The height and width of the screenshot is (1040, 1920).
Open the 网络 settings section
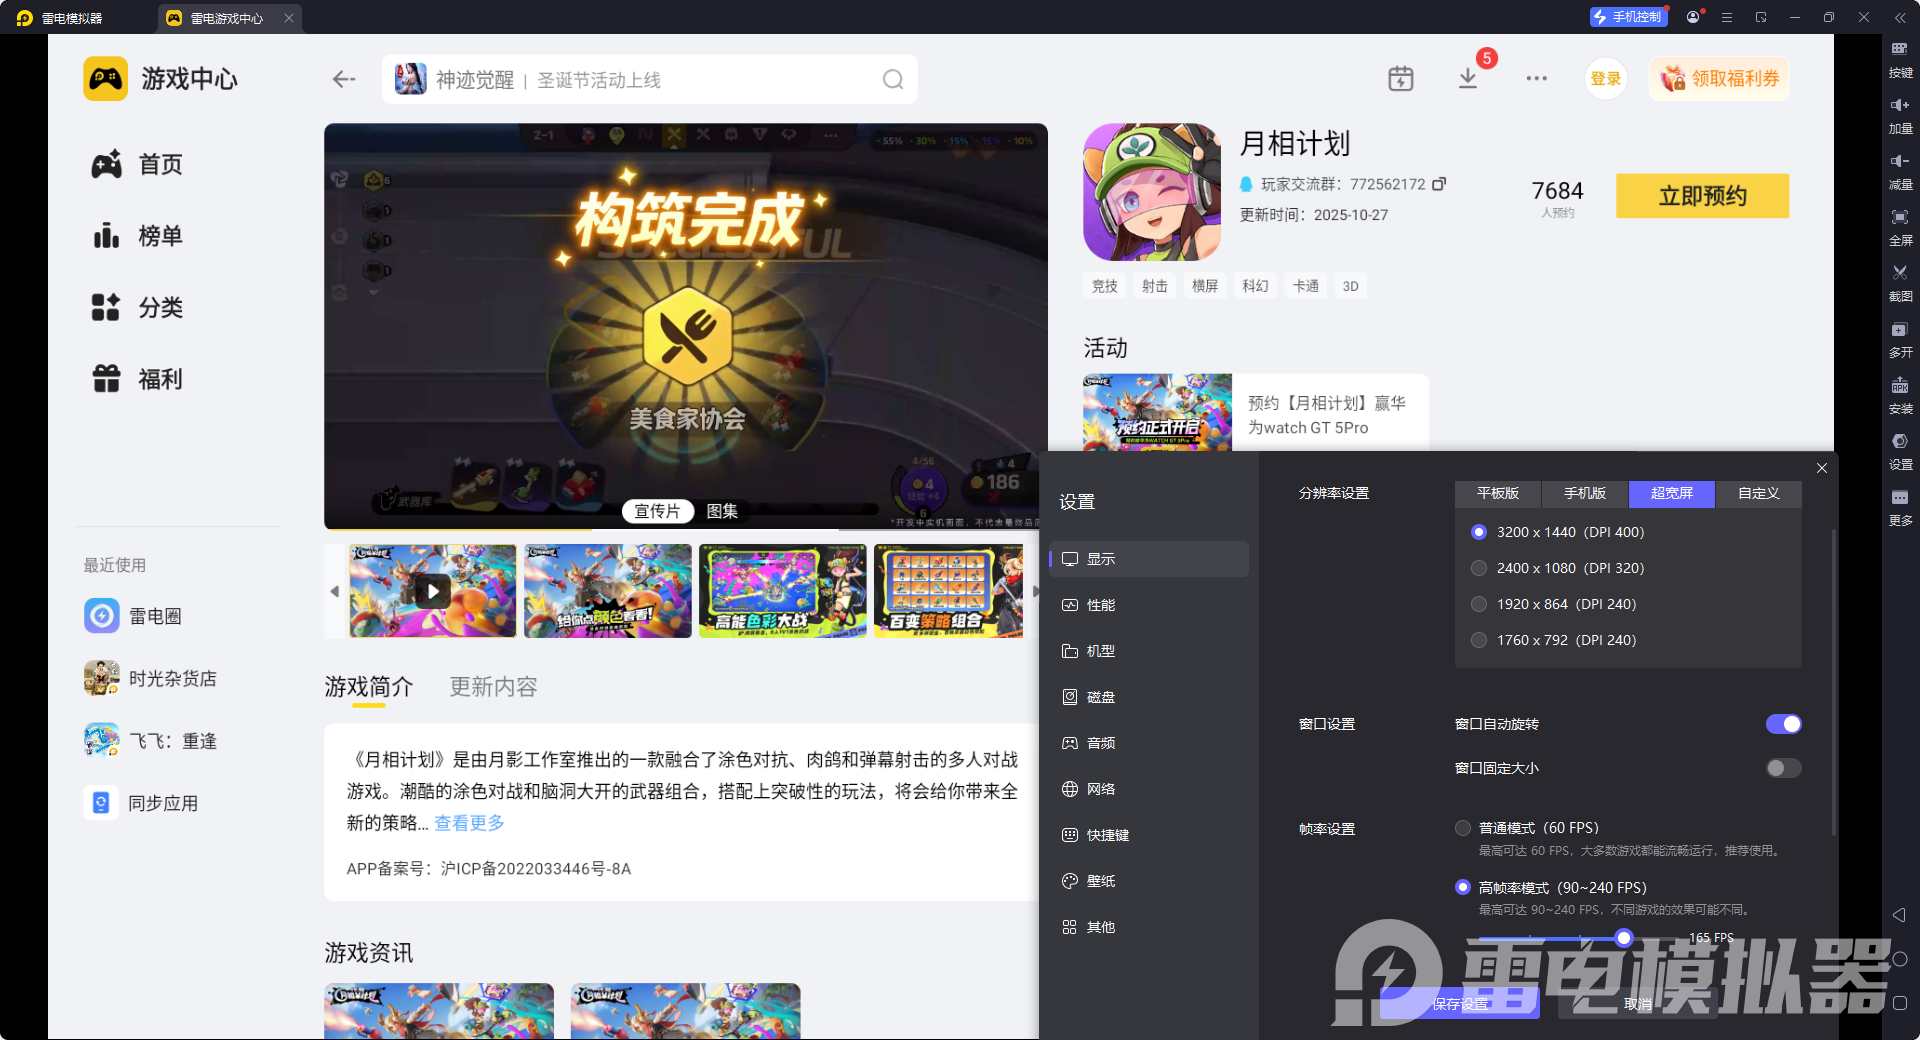pos(1149,789)
